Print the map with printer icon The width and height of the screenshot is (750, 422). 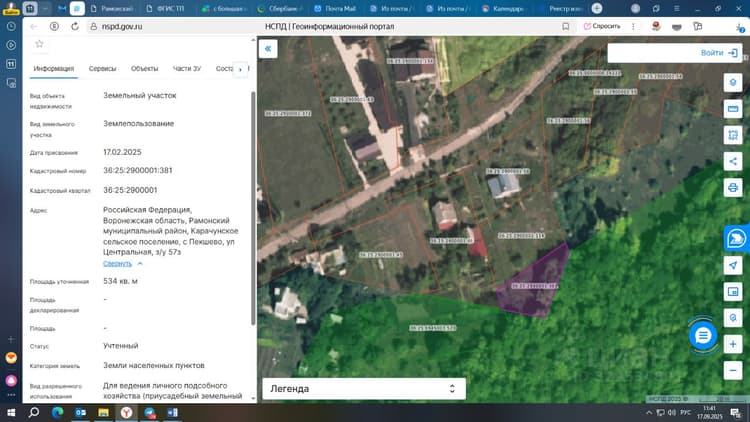[732, 188]
